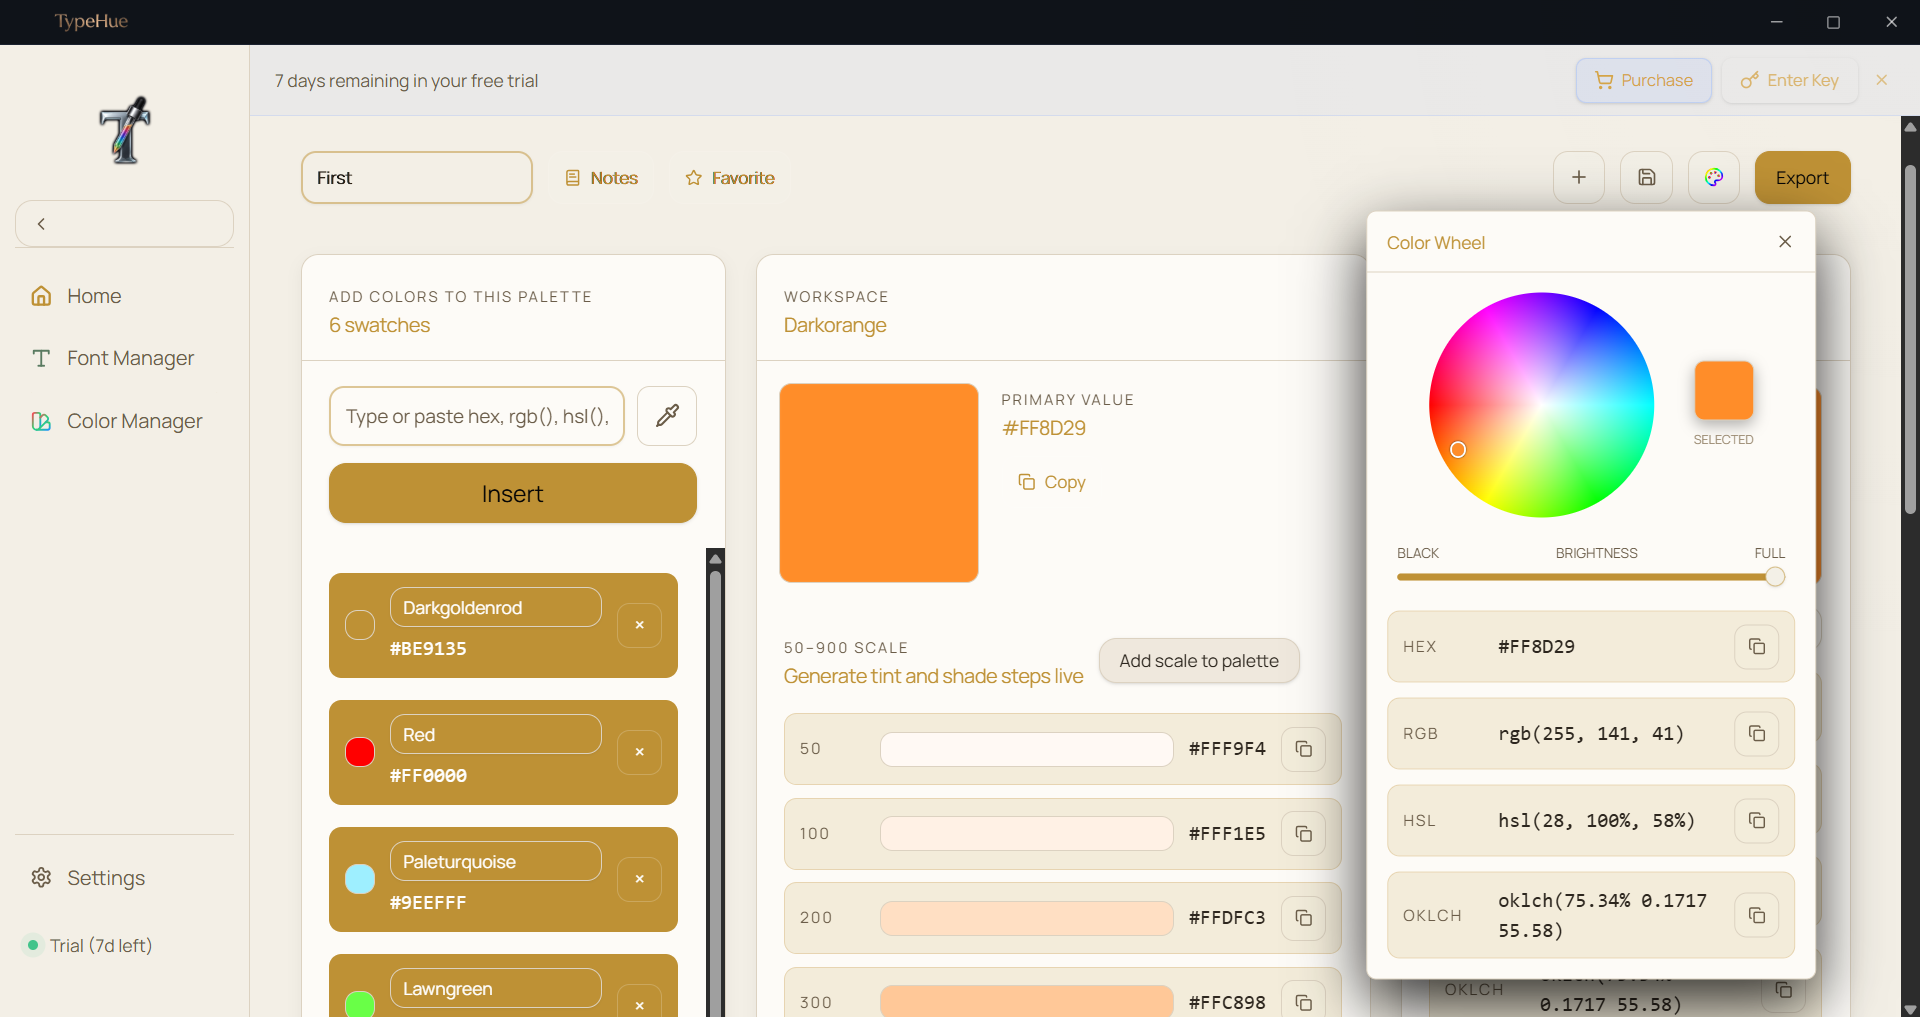Click the large darkorange primary swatch

(x=879, y=483)
